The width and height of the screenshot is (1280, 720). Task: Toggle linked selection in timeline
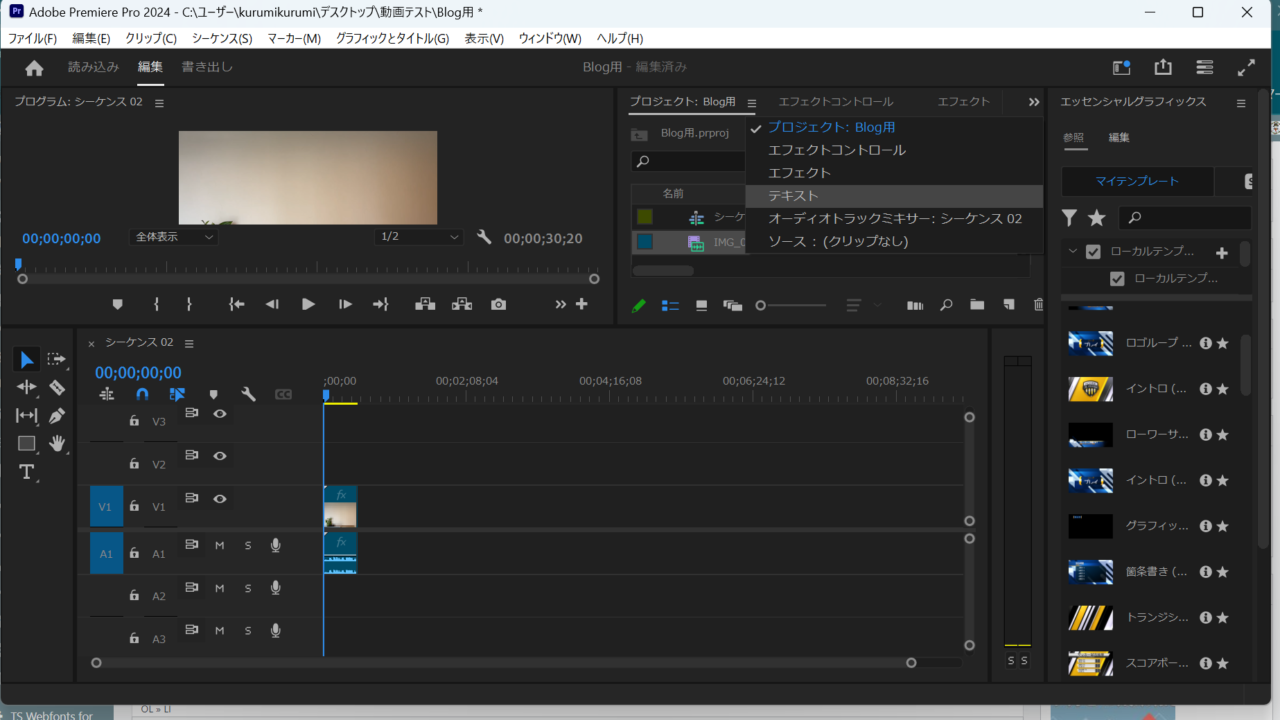click(177, 394)
